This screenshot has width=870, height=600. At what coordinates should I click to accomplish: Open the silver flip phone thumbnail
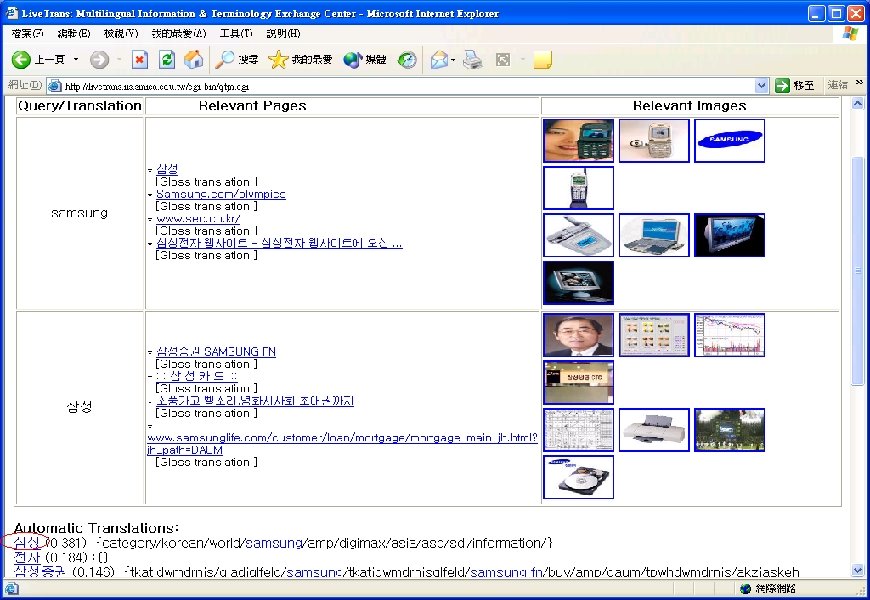coord(654,140)
